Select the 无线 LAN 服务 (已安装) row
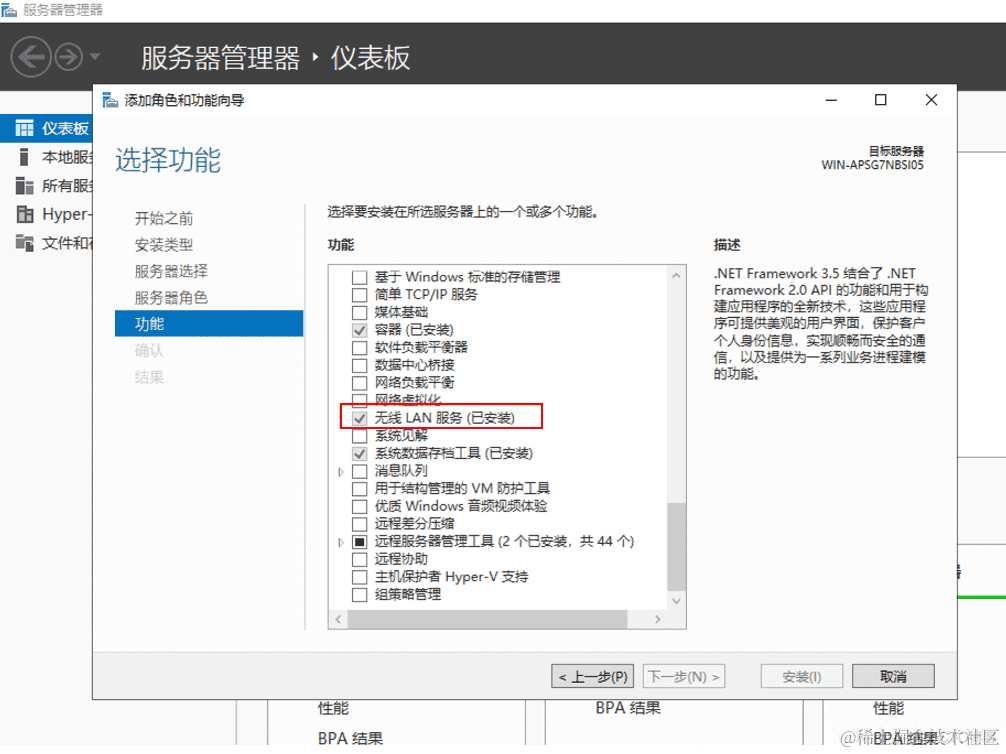Screen dimensions: 1006x754 tap(445, 418)
